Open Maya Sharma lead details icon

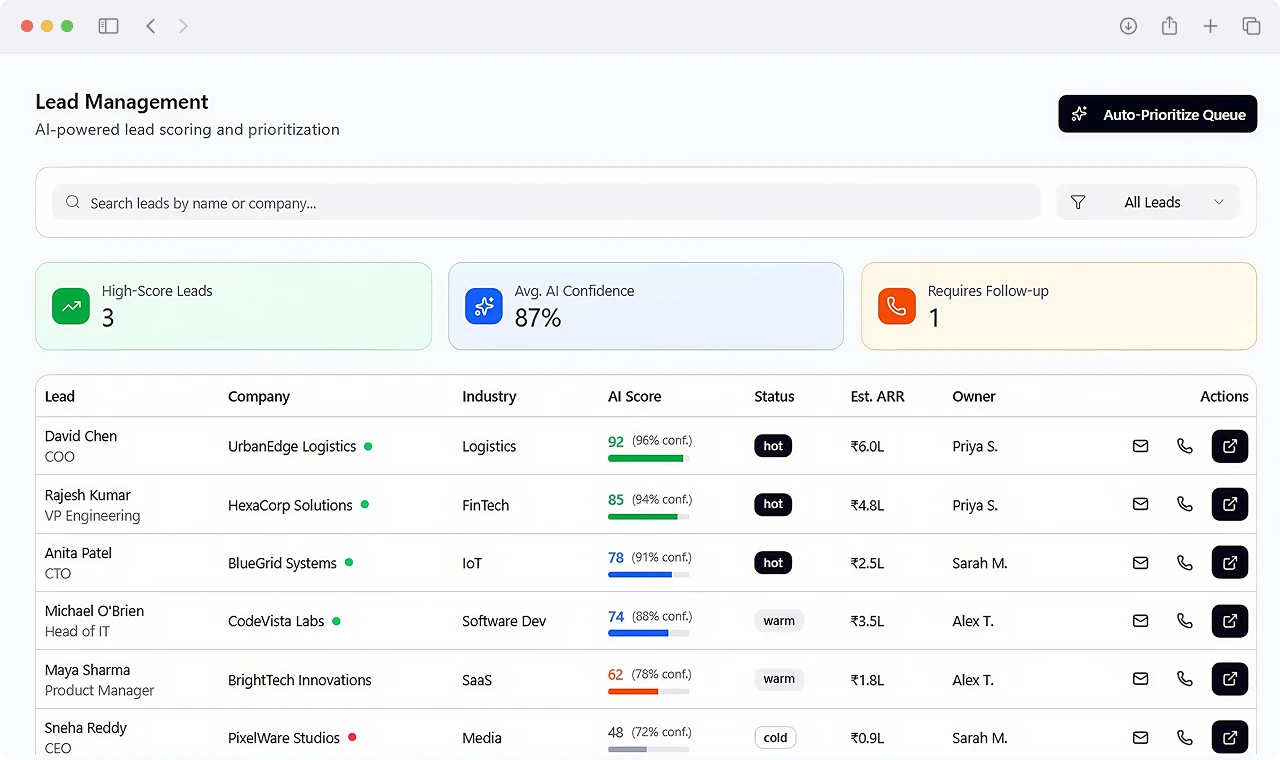point(1230,679)
